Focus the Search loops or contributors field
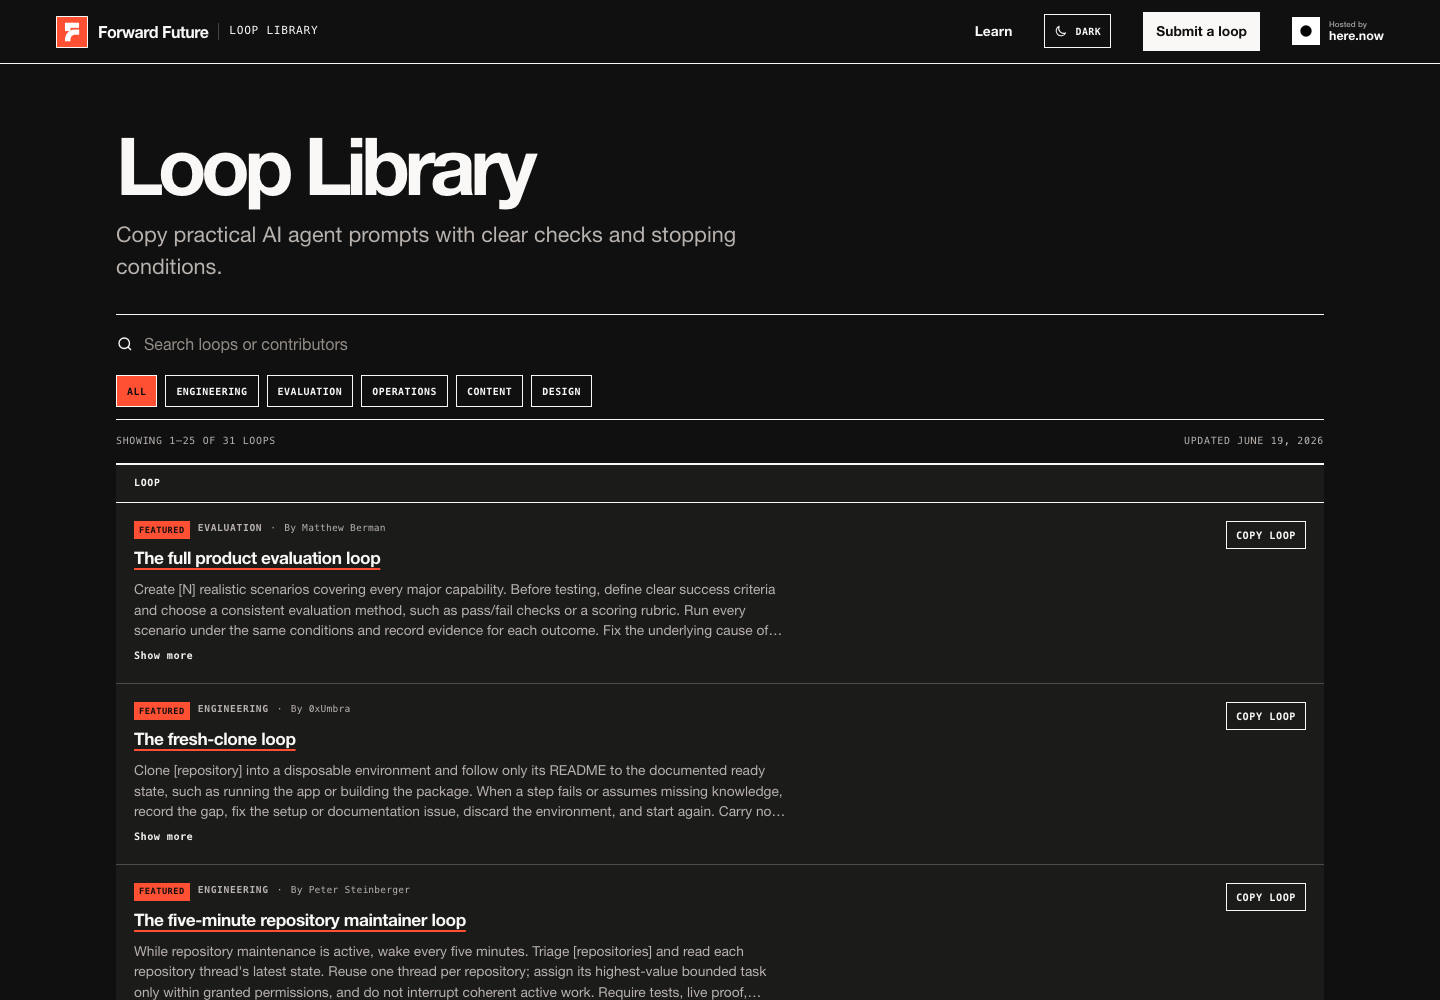 [720, 344]
